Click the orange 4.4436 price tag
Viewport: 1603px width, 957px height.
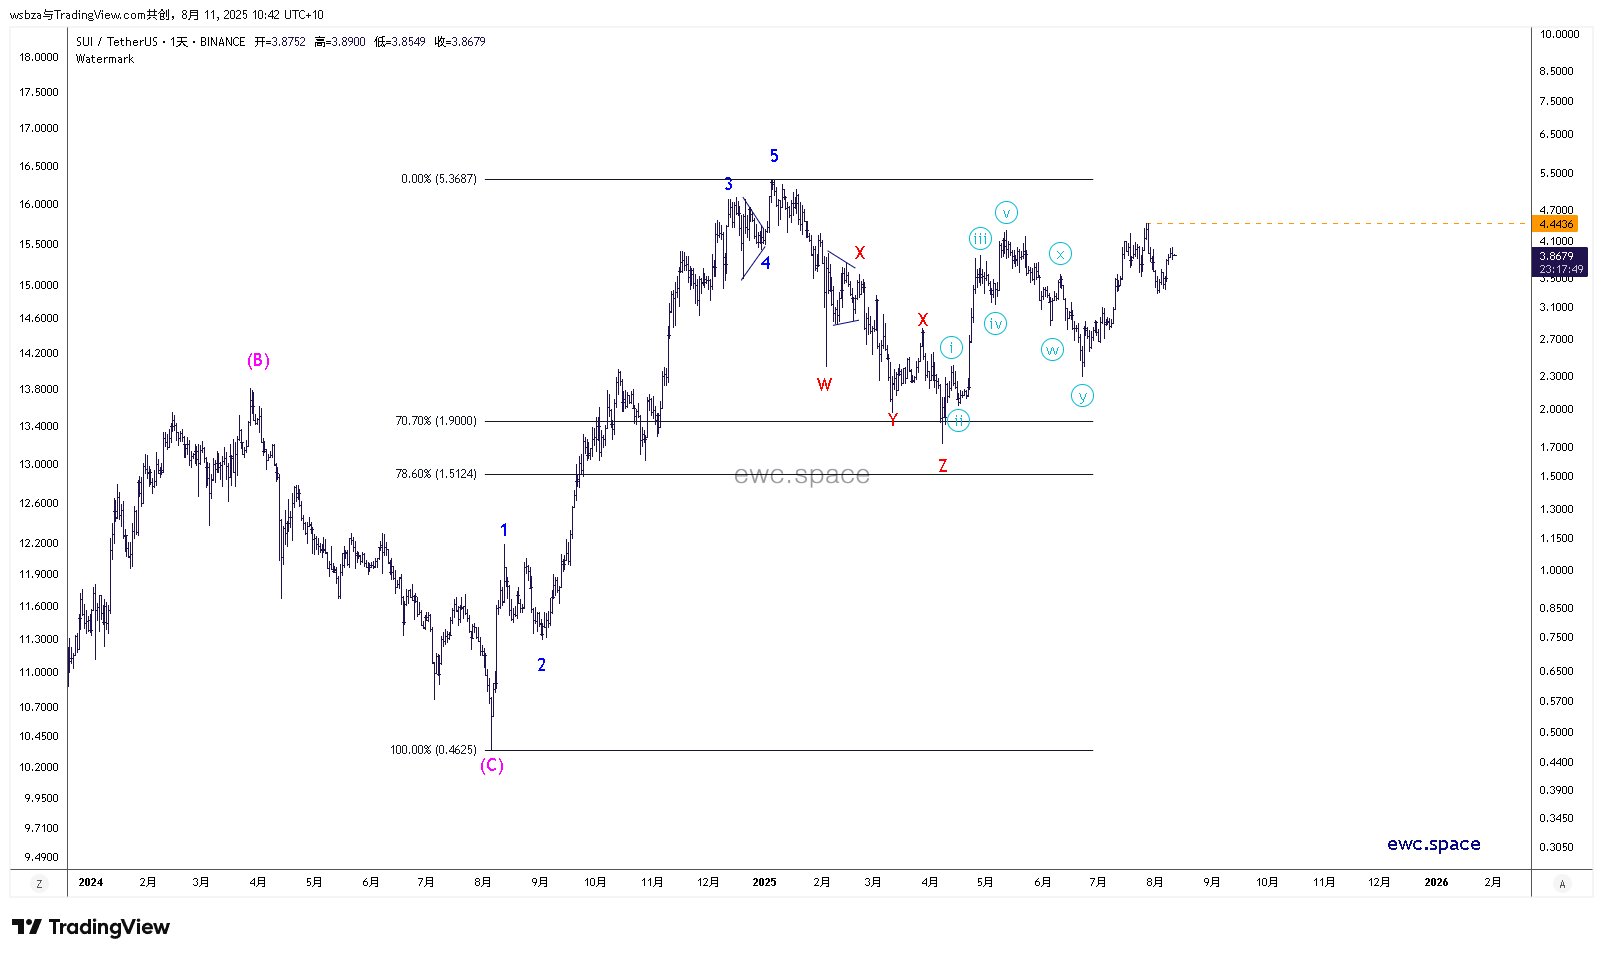(1556, 224)
